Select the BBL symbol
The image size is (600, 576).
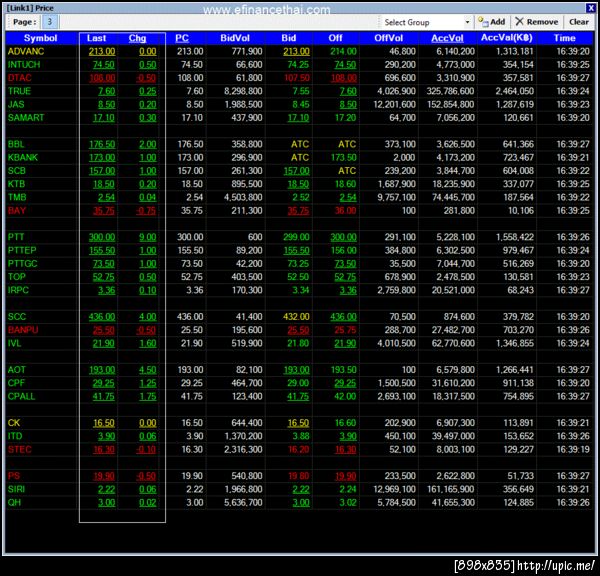click(x=16, y=144)
